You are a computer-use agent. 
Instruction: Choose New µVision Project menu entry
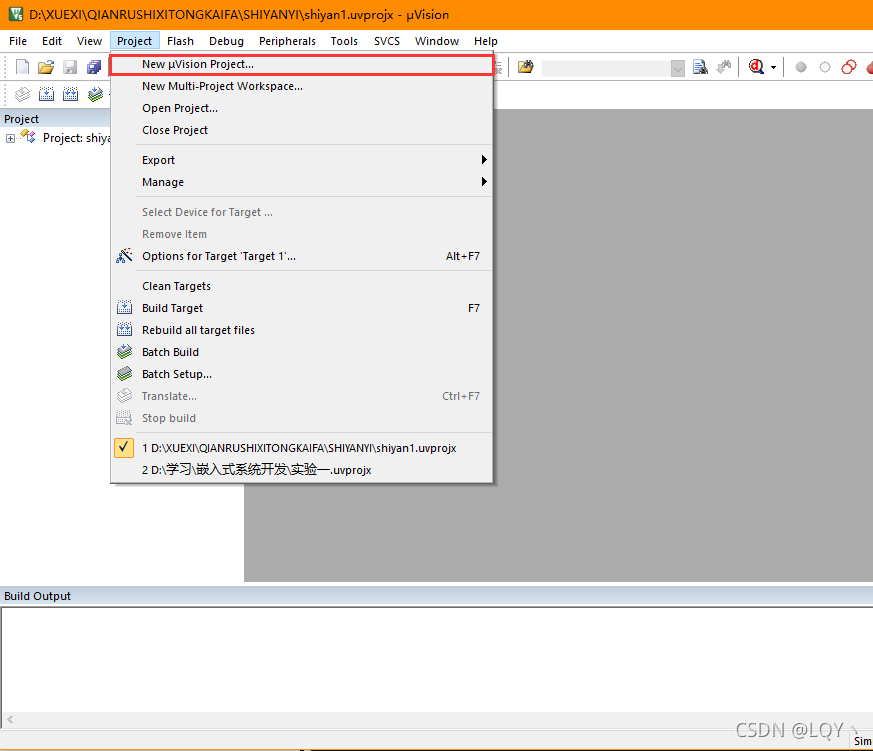coord(302,65)
